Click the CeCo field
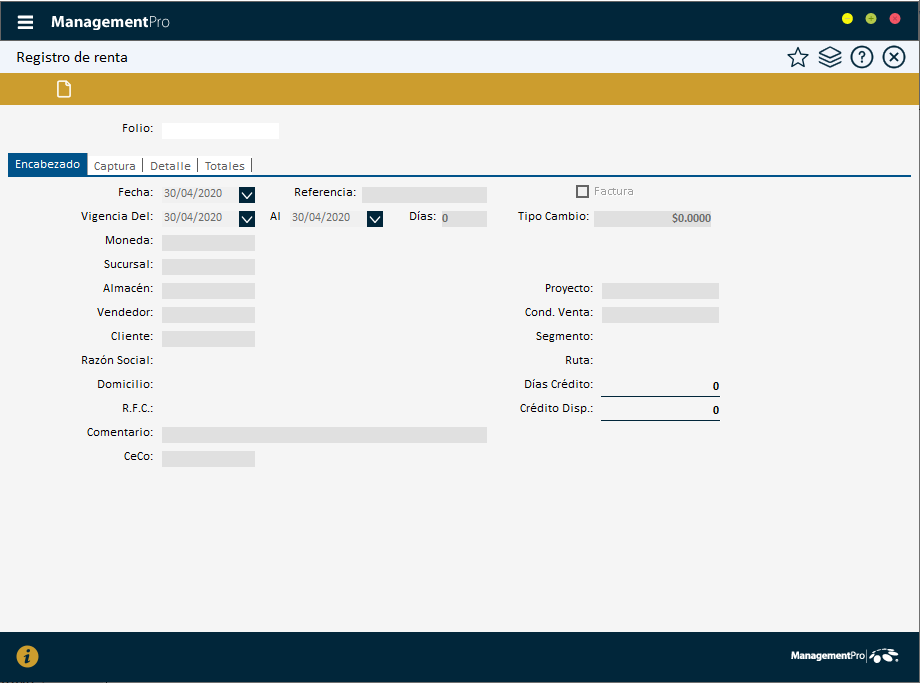 tap(208, 459)
